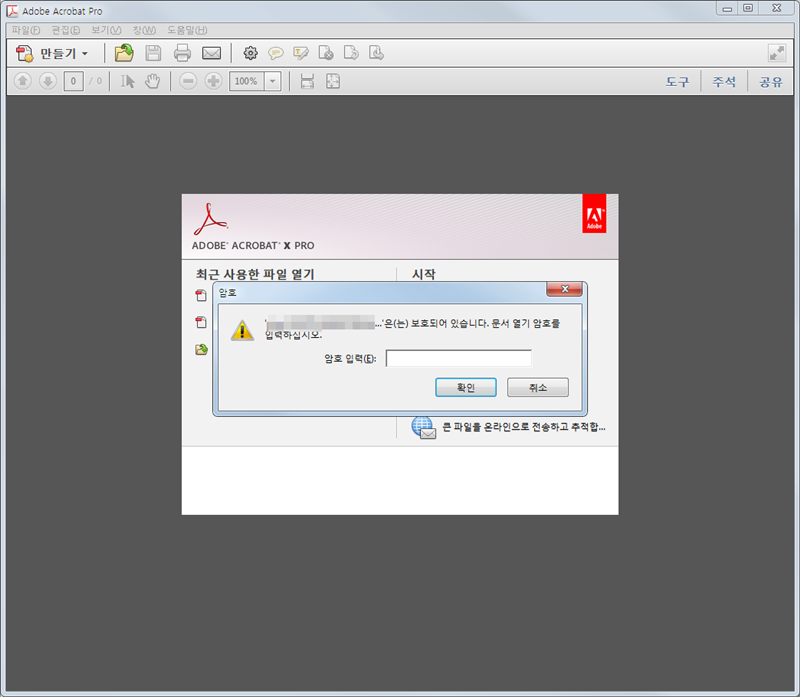Open the 공유 share pane
This screenshot has height=697, width=800.
pos(770,82)
